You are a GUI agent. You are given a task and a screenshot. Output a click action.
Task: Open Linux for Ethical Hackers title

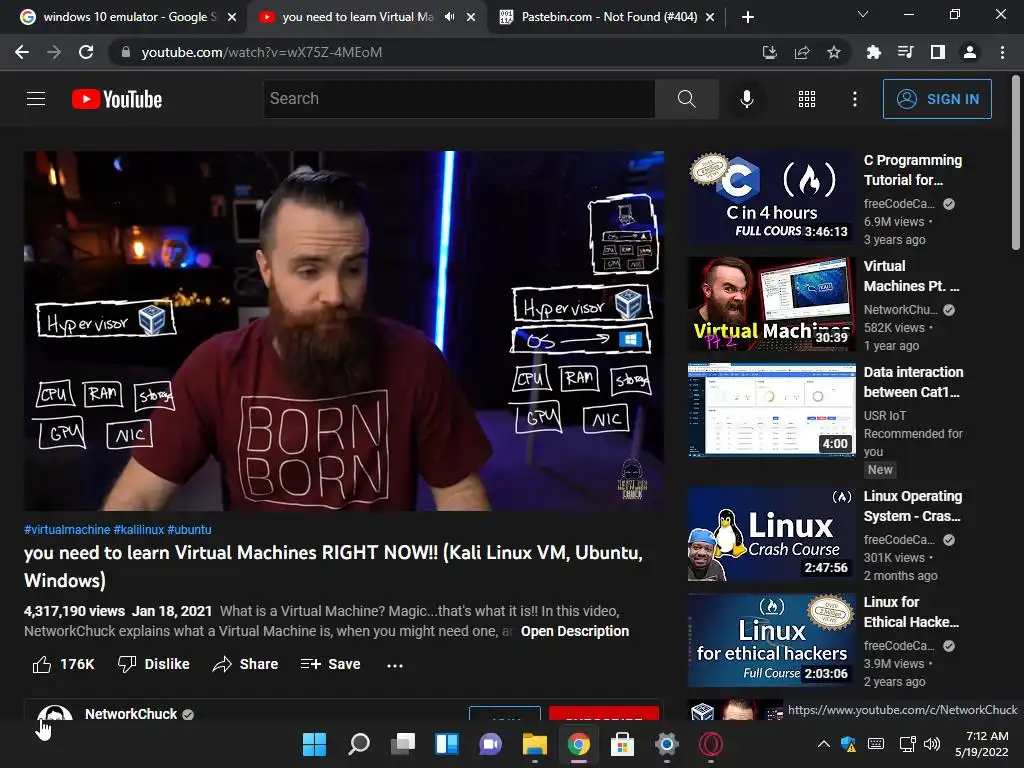[x=911, y=612]
